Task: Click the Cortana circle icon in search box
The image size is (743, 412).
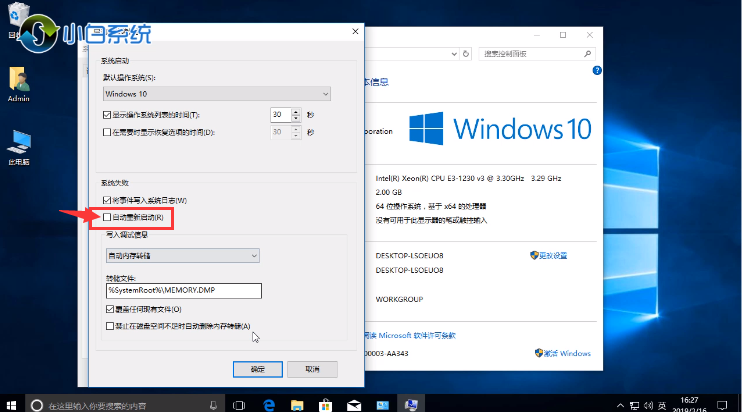Action: (36, 405)
